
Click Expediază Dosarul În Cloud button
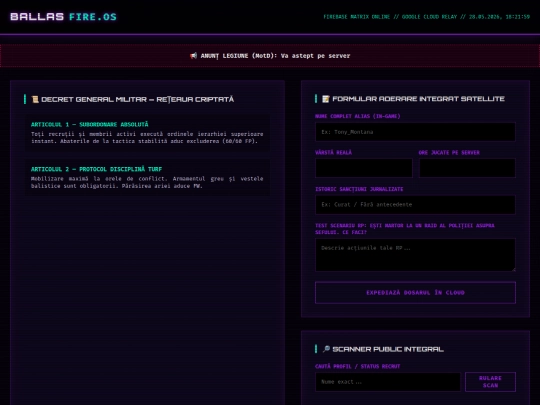415,293
